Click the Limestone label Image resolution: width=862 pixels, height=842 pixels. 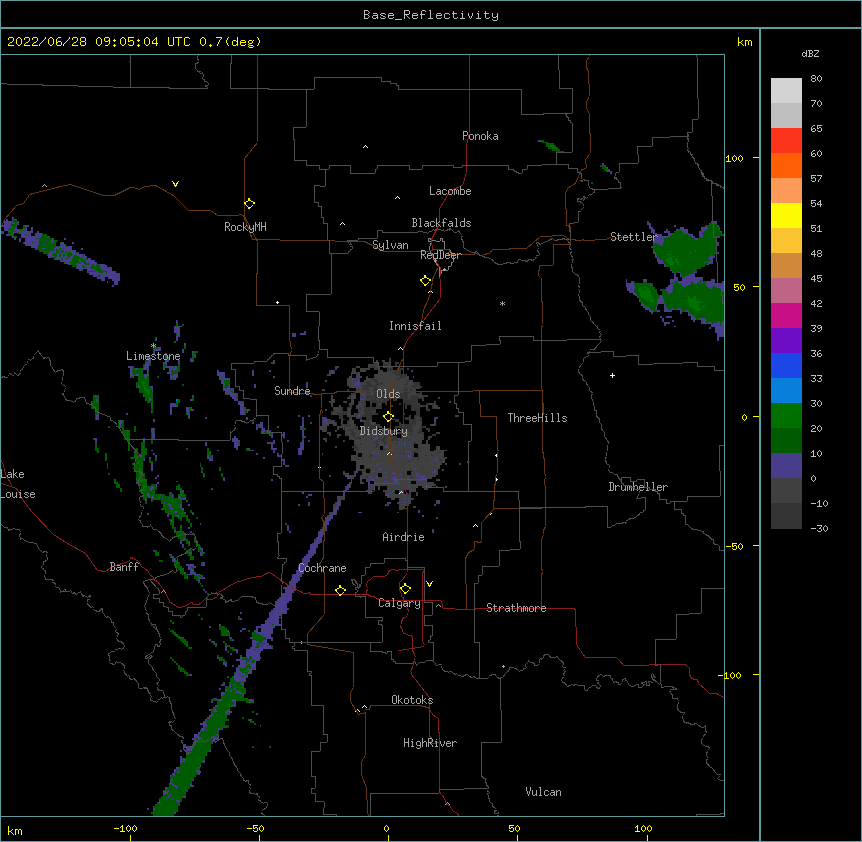[153, 356]
